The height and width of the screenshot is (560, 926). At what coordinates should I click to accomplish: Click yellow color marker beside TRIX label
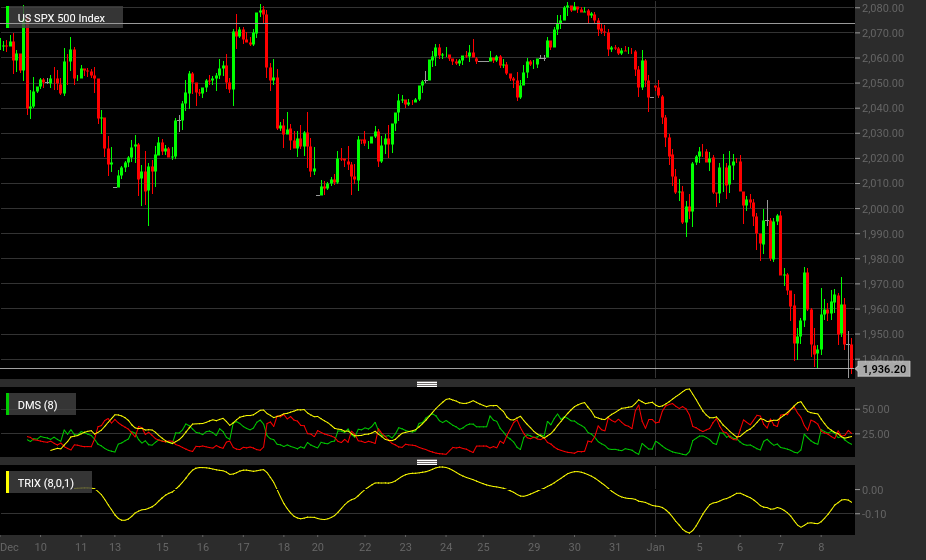(x=8, y=482)
